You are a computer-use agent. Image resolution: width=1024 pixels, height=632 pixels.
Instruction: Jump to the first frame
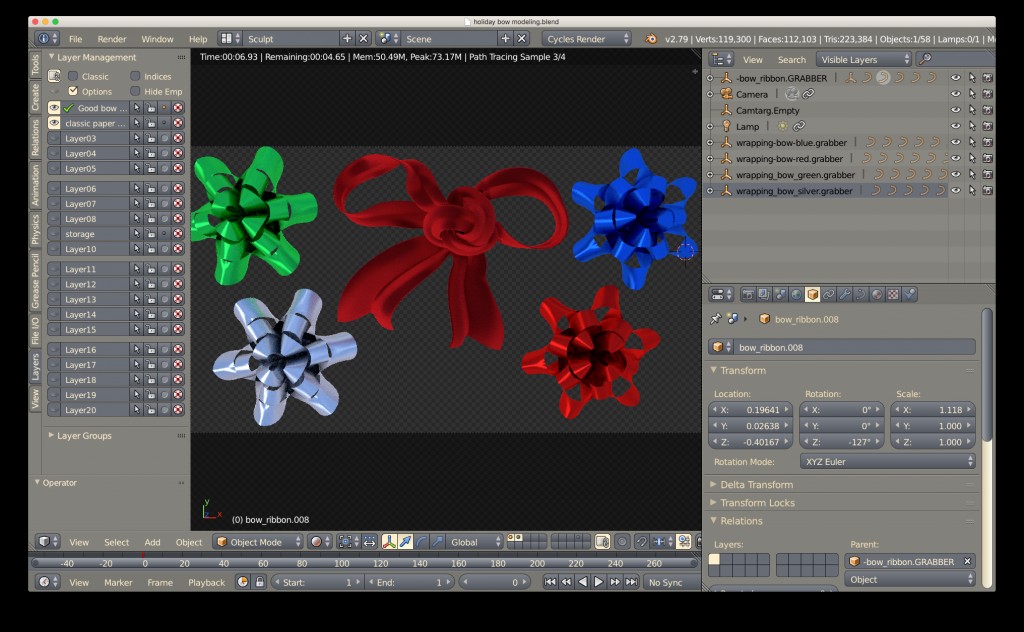(x=550, y=582)
